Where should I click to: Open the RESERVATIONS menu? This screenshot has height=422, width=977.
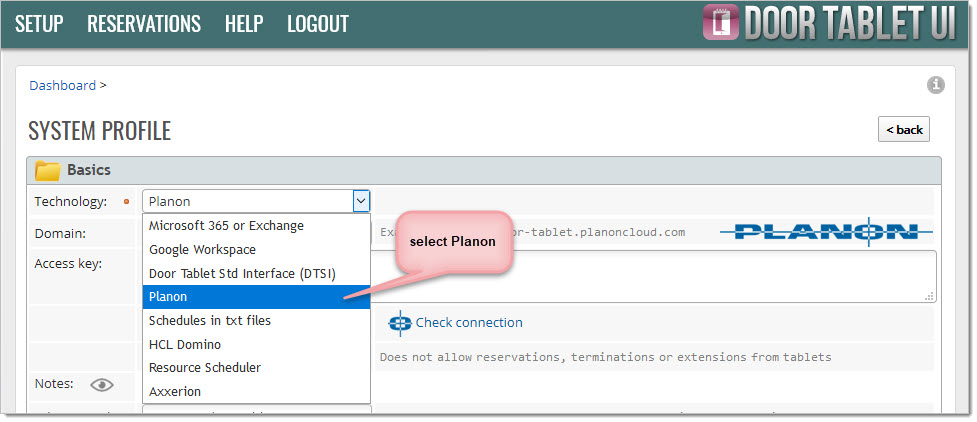coord(144,24)
